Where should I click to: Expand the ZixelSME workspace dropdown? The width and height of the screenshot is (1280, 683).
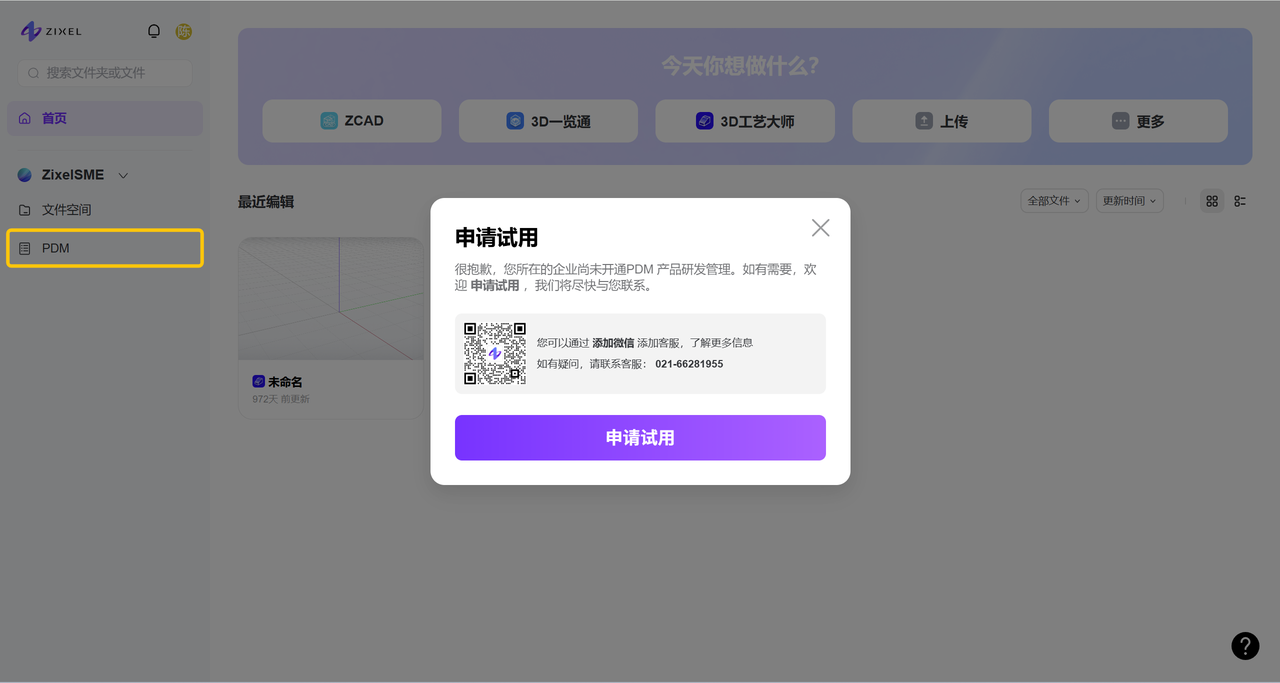click(124, 175)
